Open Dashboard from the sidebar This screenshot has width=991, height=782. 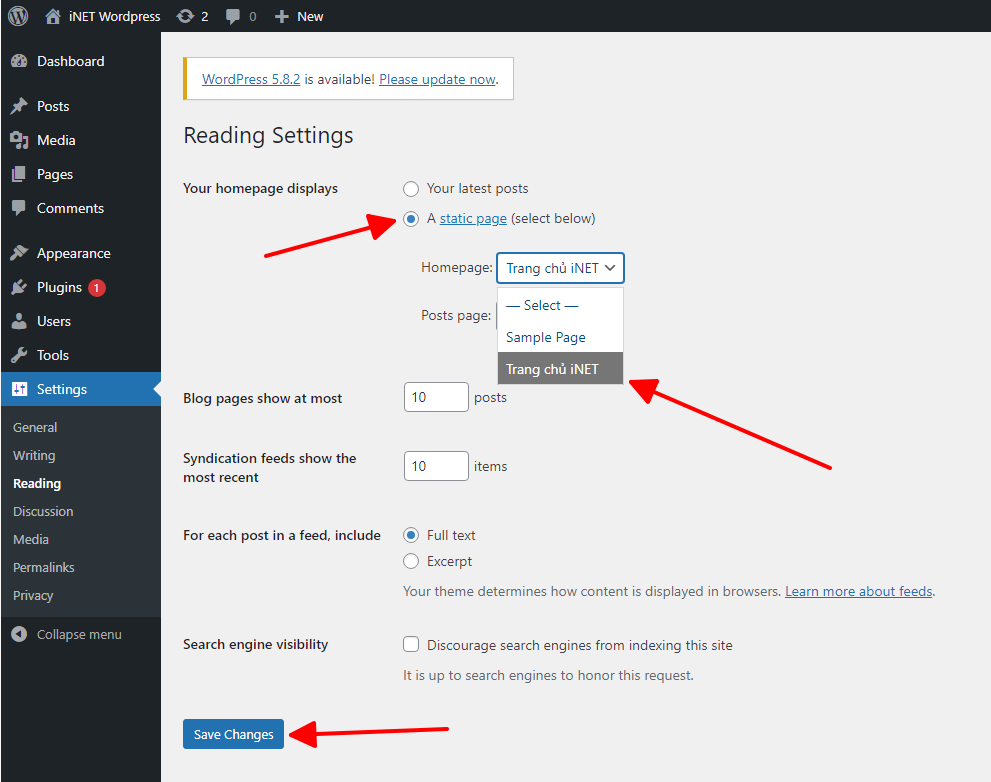point(71,61)
